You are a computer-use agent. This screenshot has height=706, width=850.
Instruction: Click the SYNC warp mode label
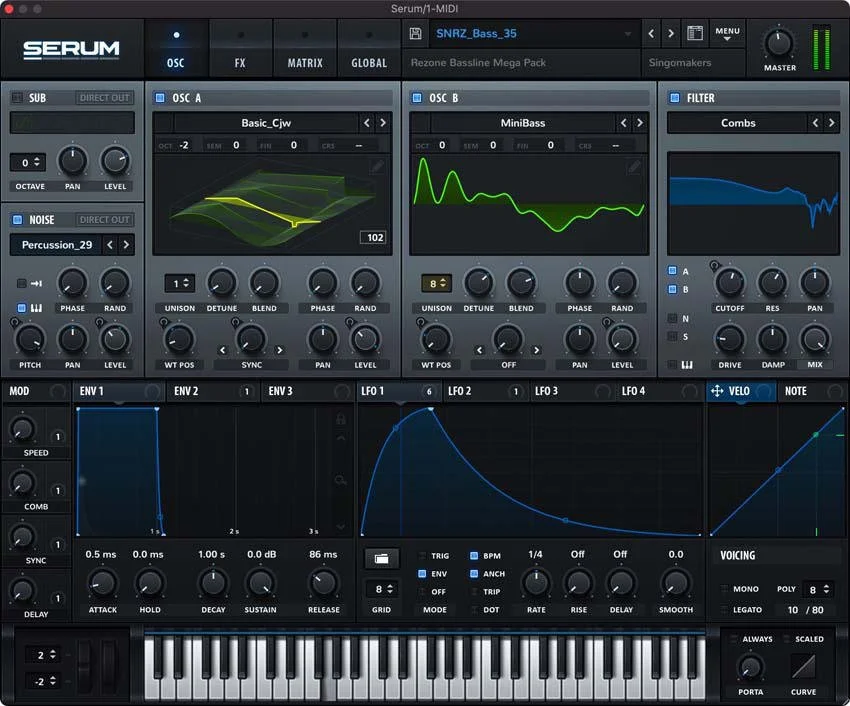(x=252, y=365)
